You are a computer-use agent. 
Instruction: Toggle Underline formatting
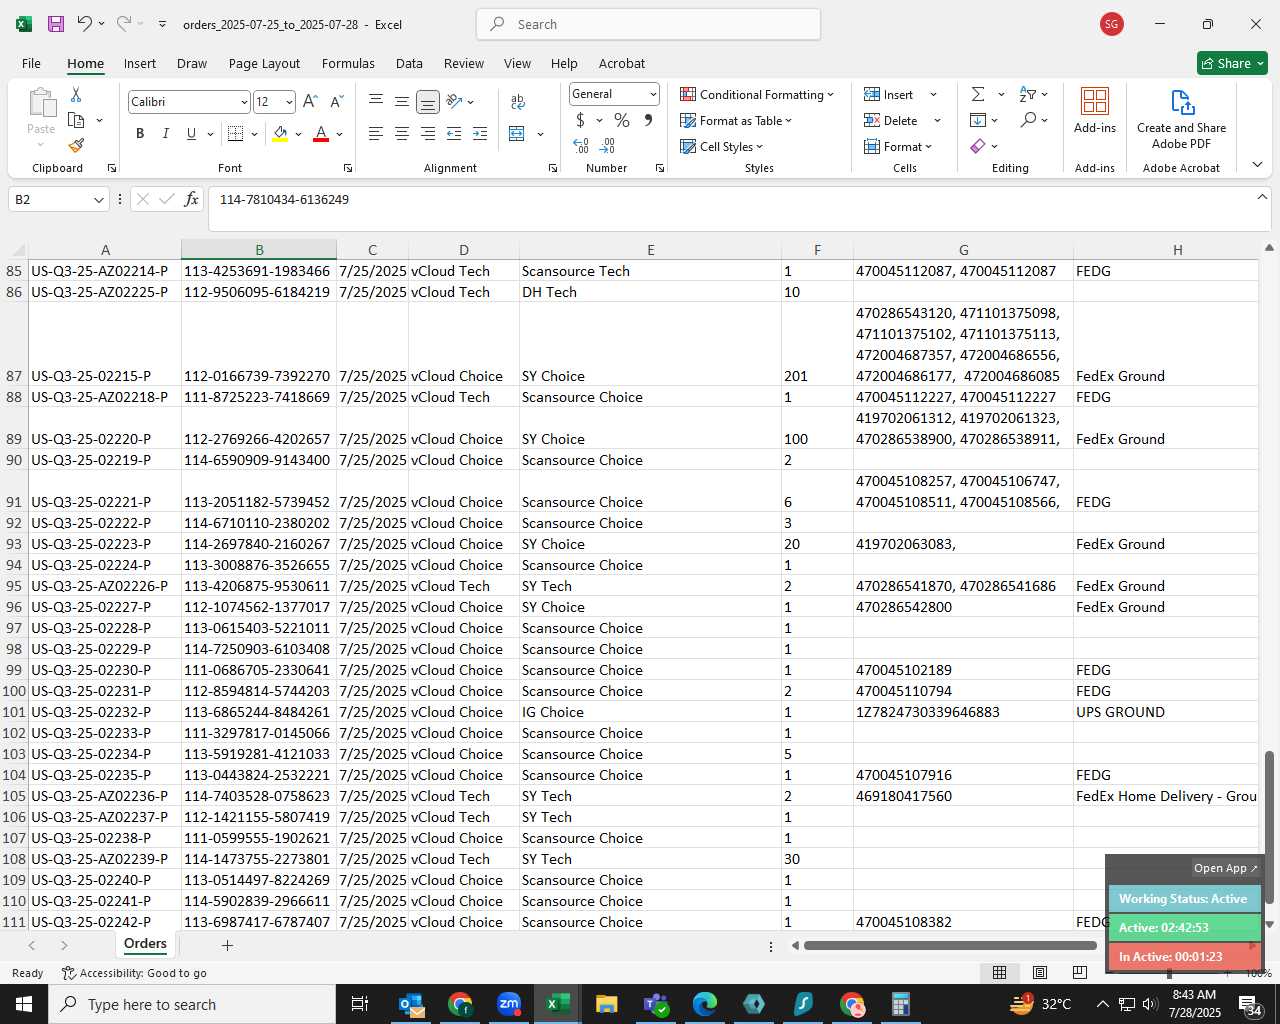pos(191,134)
